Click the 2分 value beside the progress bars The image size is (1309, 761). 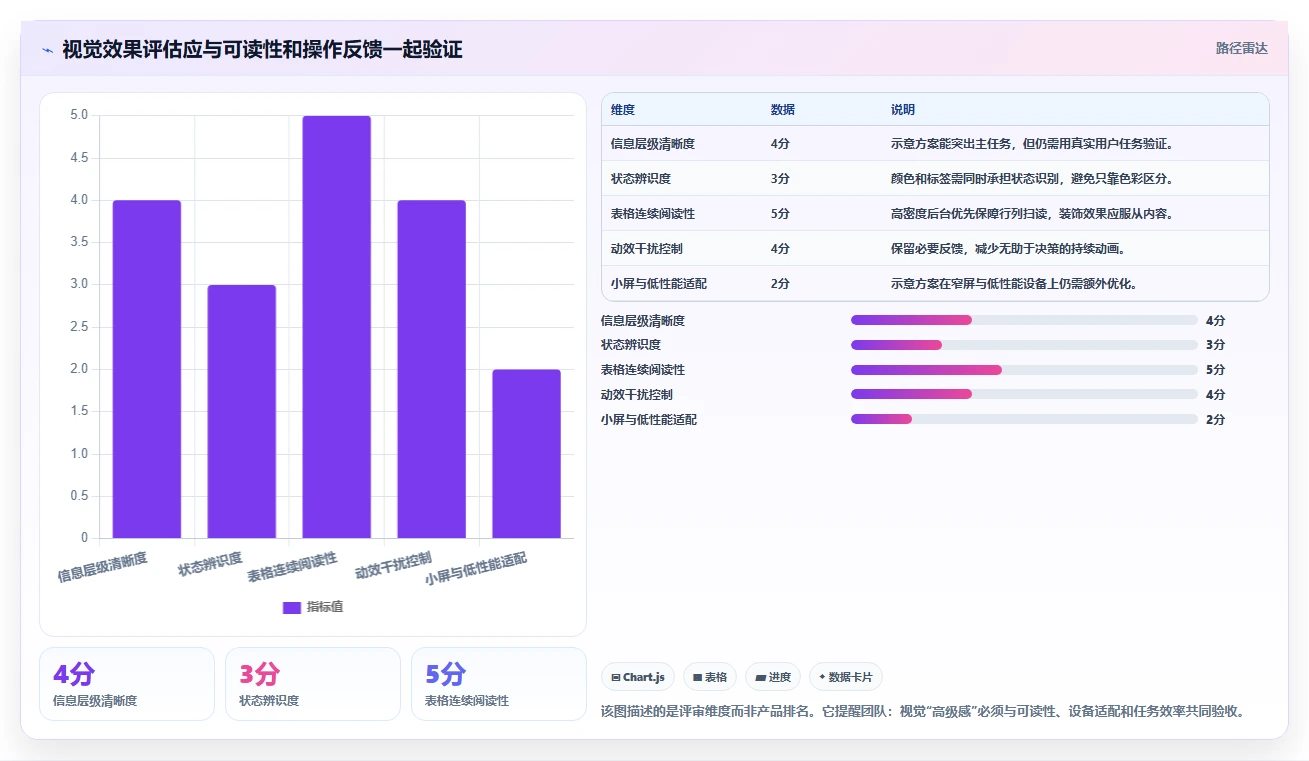click(1215, 419)
